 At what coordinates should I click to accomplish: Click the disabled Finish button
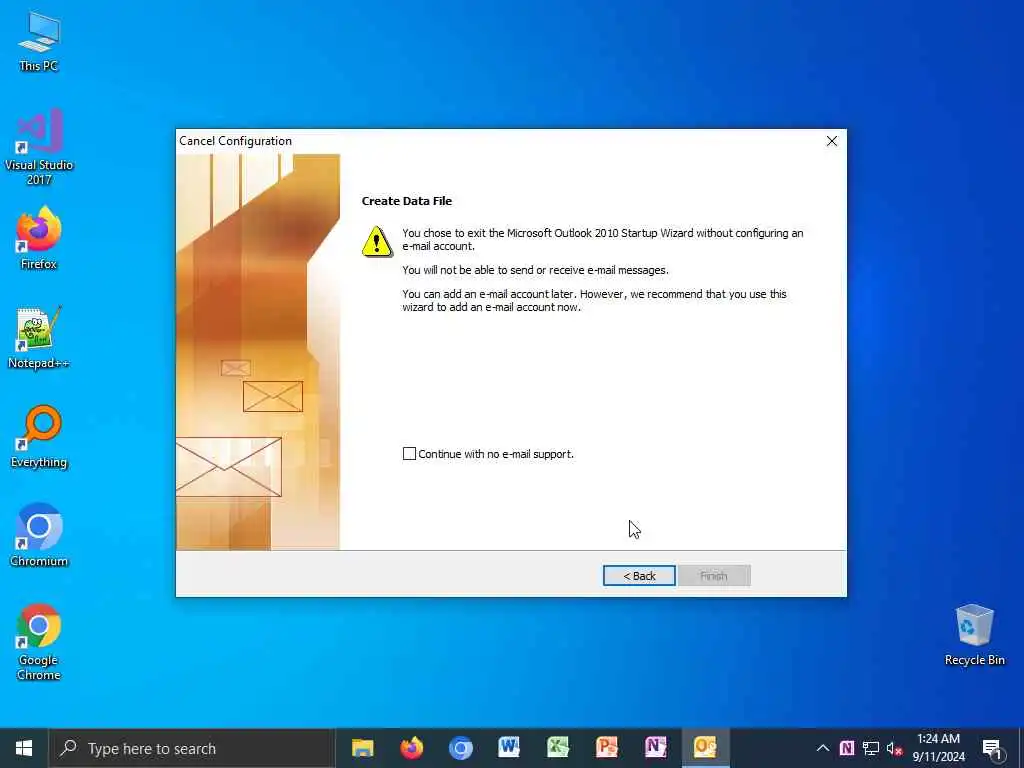[x=714, y=575]
